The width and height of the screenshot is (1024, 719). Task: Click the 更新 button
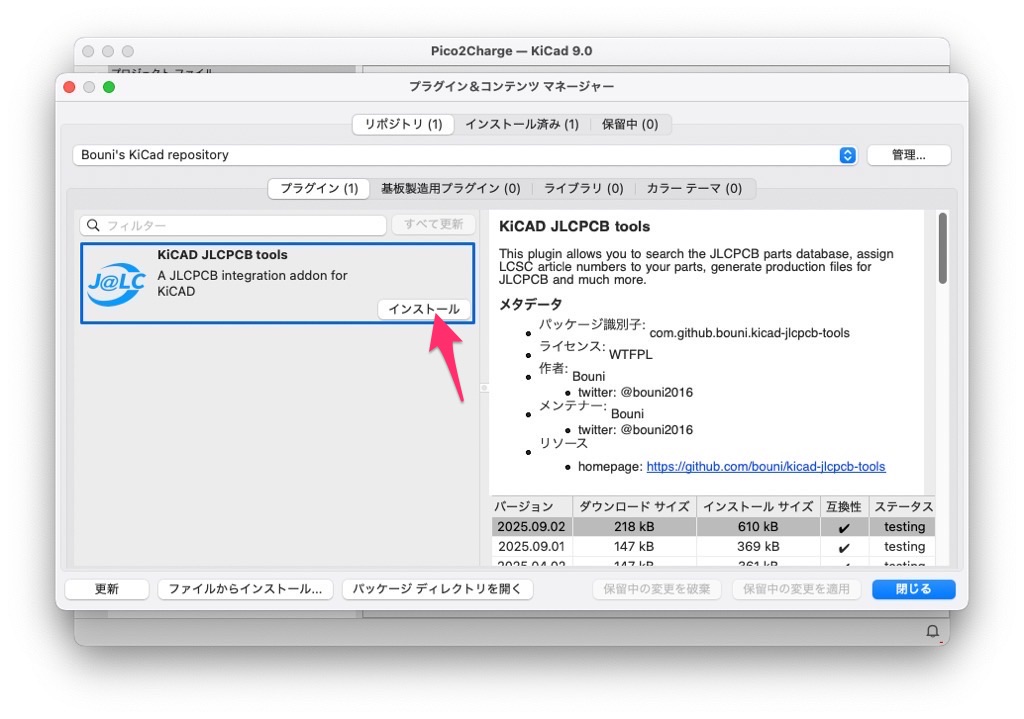107,589
